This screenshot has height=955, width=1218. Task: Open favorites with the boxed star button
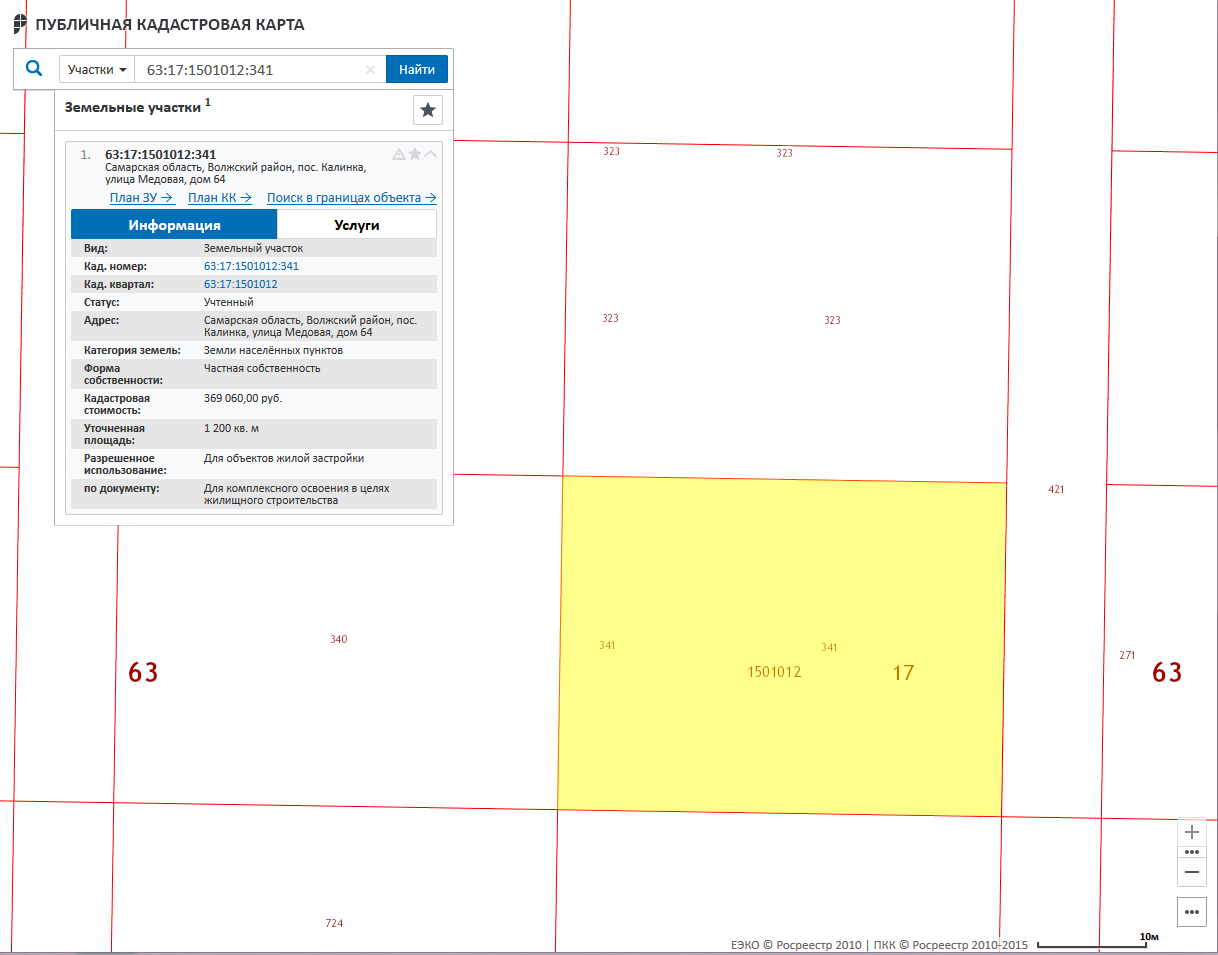point(428,110)
